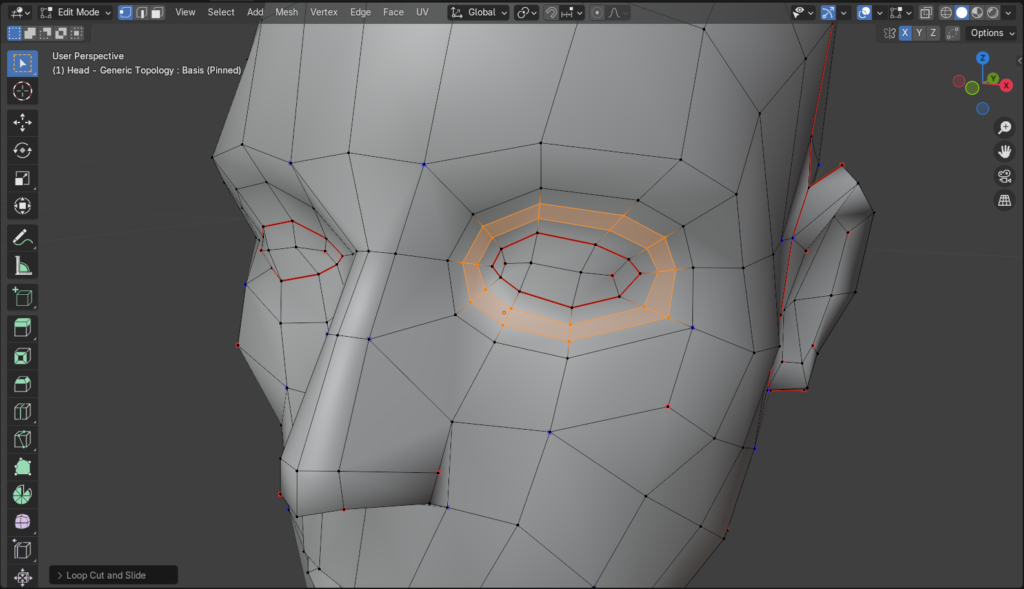Select the Bevel tool
This screenshot has width=1024, height=589.
pos(22,384)
